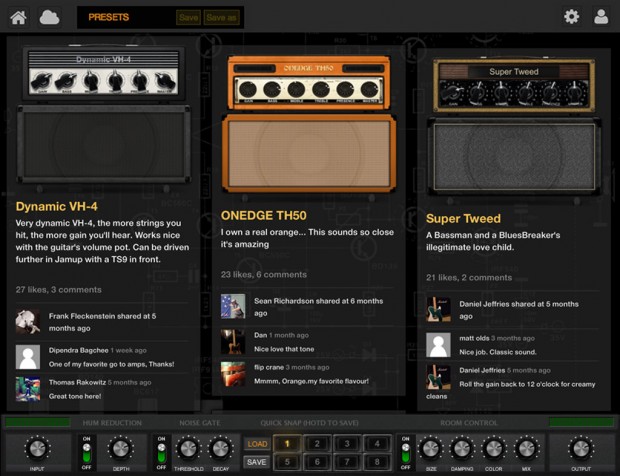Select the ONEDGE TH50 amp thumbnail

pos(309,126)
